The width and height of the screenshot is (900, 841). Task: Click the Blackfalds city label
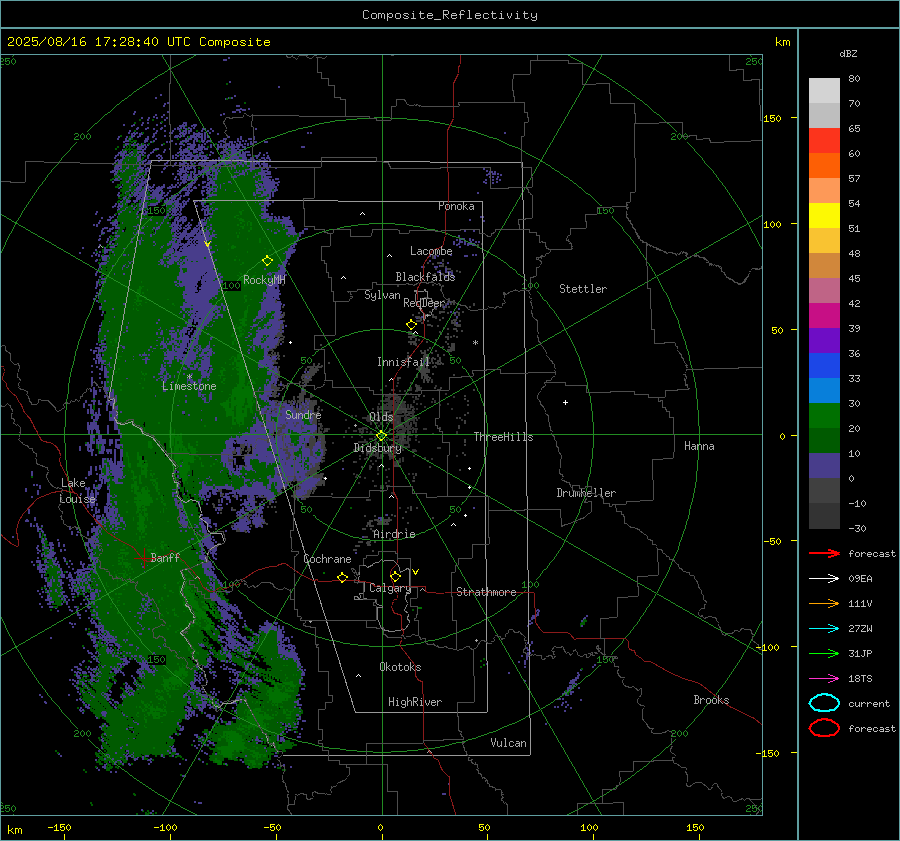point(425,277)
